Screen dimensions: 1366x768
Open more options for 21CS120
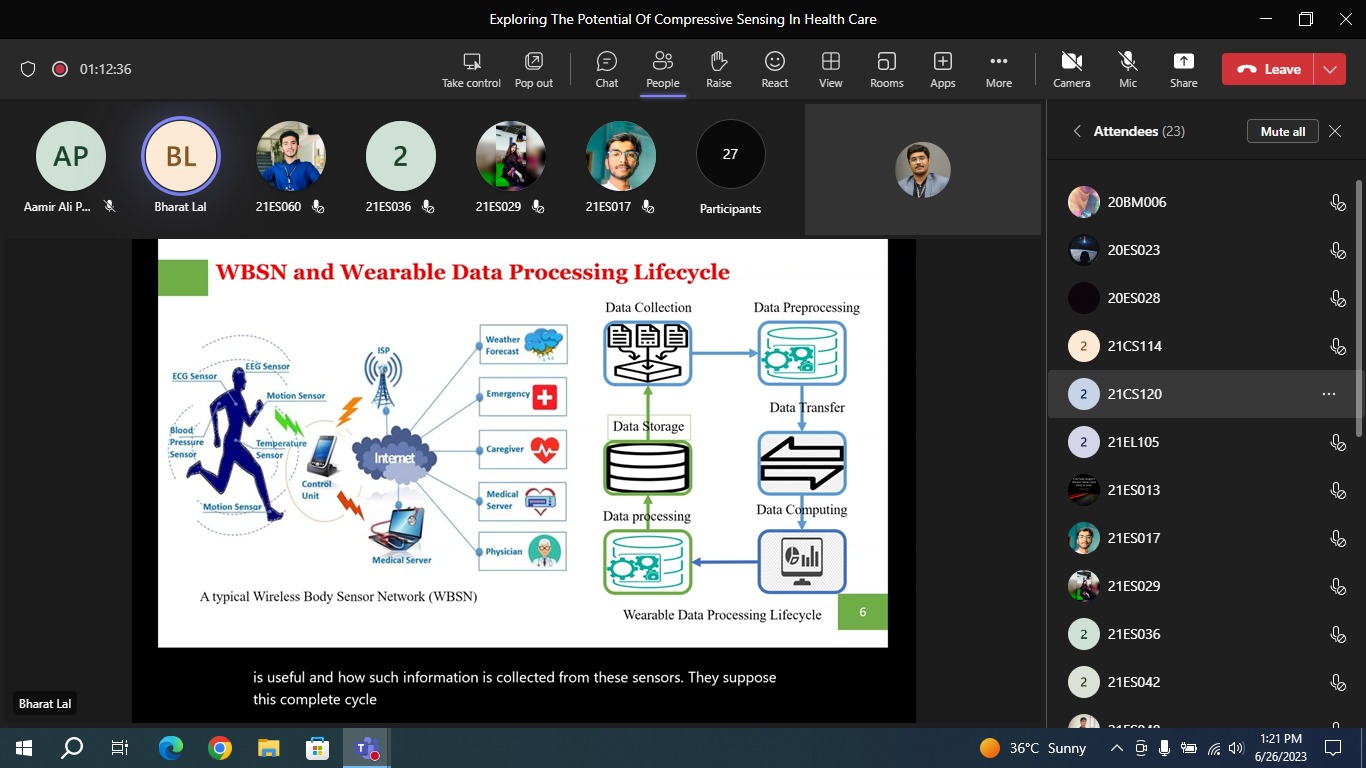1329,394
